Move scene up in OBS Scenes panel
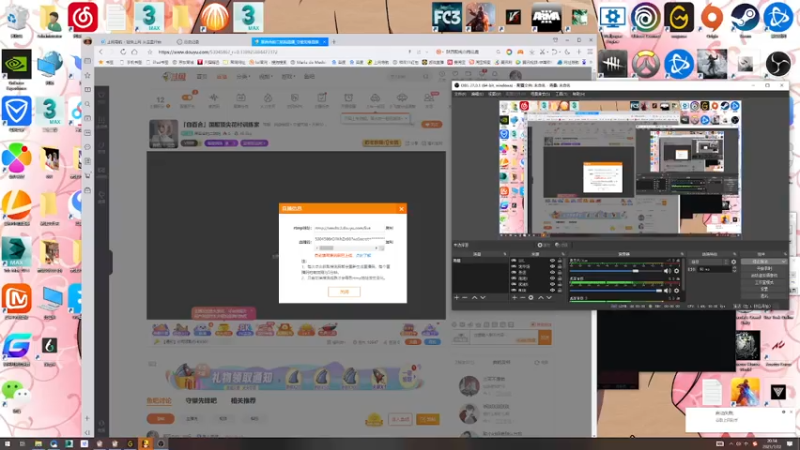 pos(474,297)
